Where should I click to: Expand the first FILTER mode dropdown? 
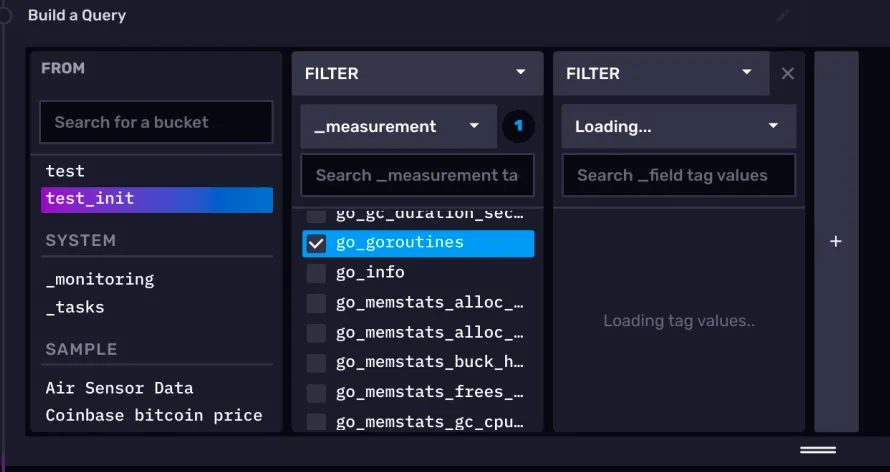[x=519, y=73]
